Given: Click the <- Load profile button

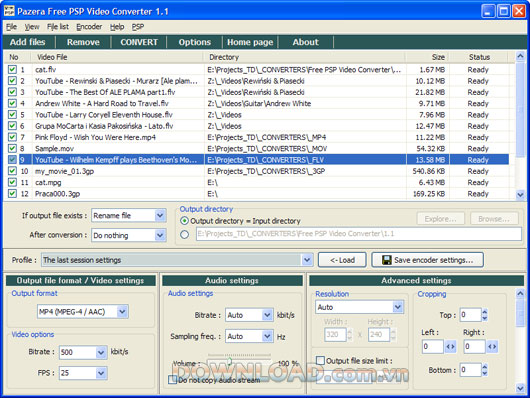Looking at the screenshot, I should [342, 260].
